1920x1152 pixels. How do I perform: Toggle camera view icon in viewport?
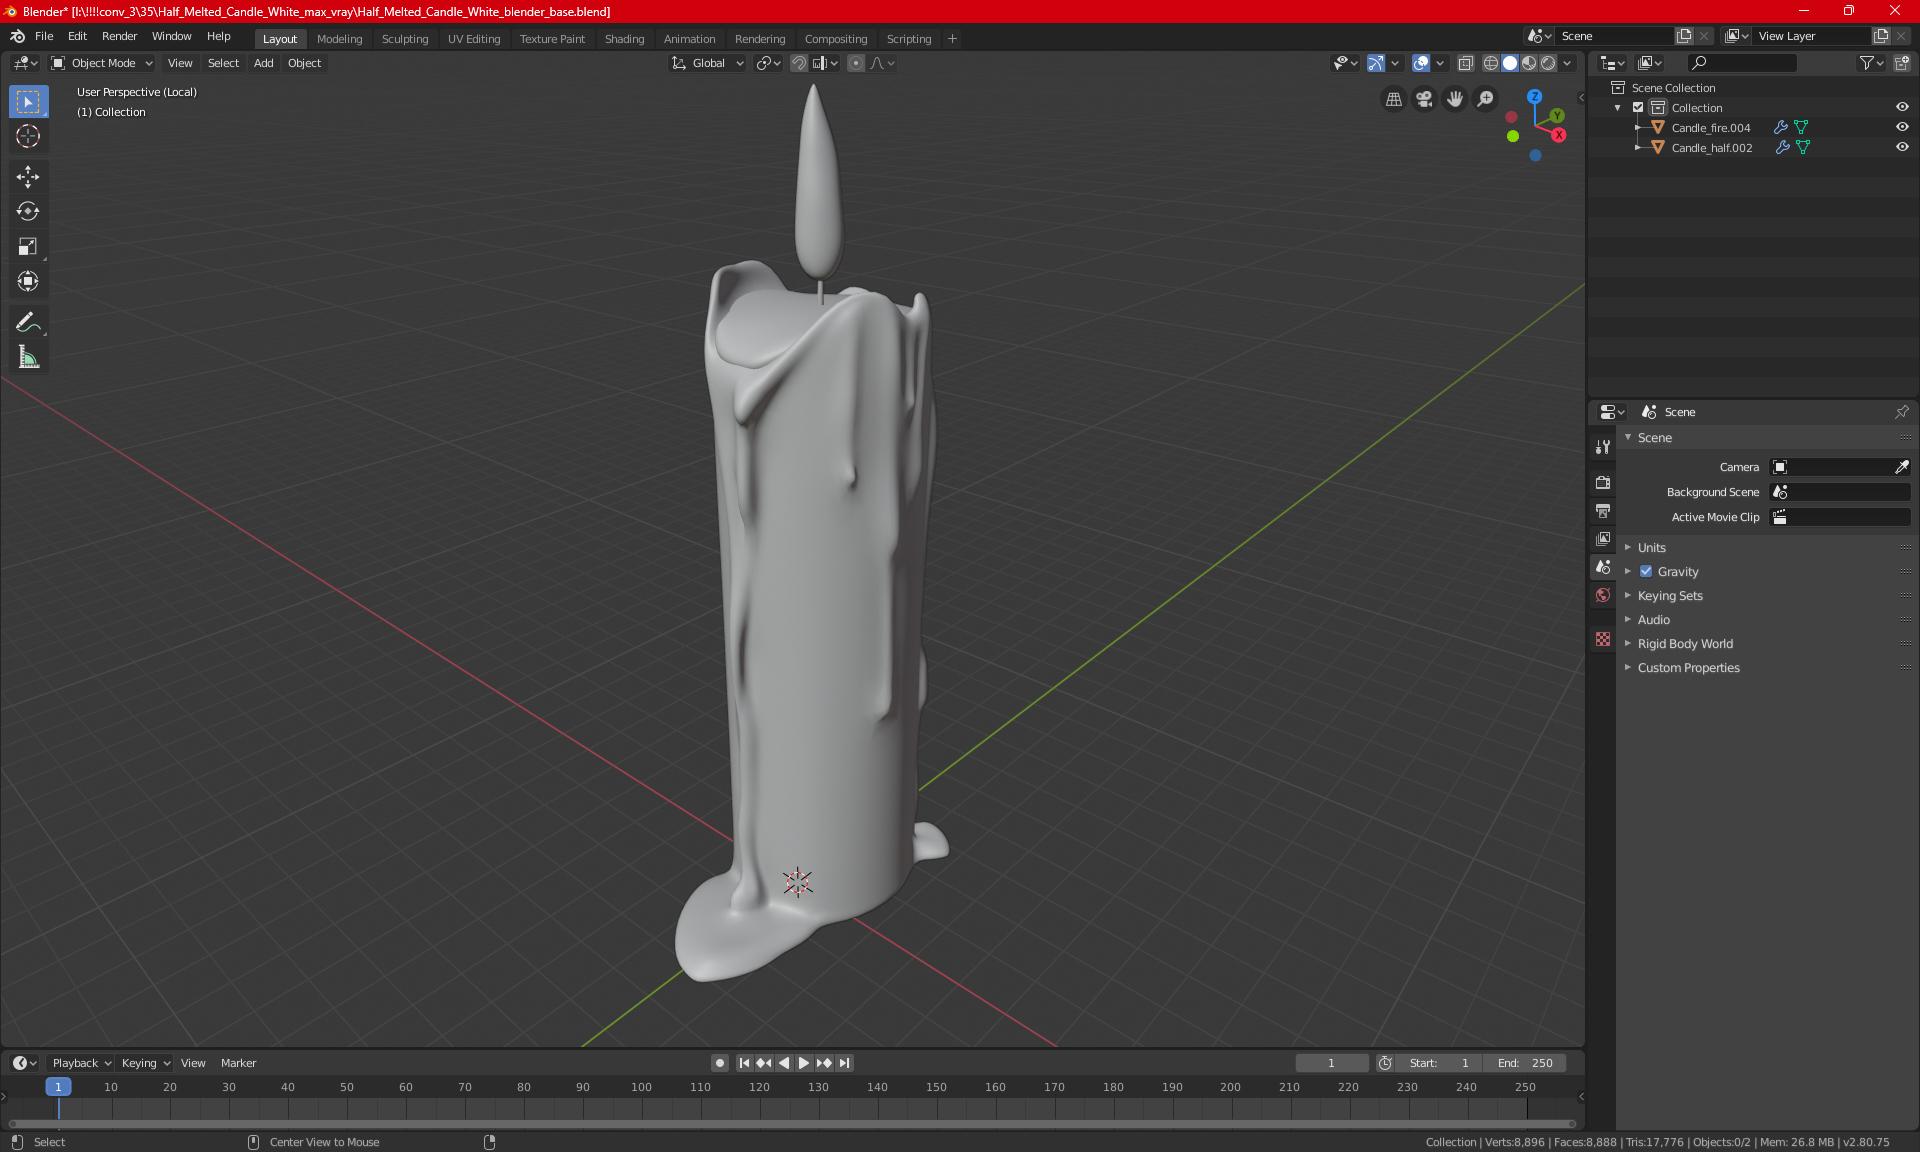tap(1424, 99)
